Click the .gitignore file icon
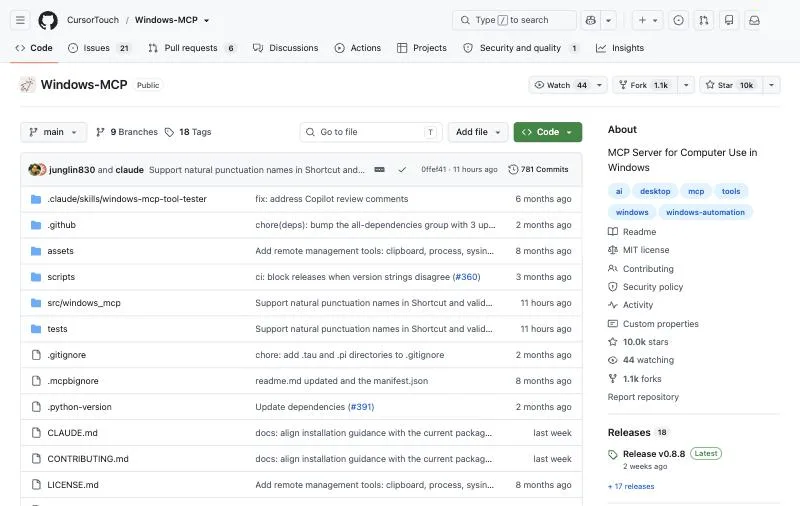 36,355
